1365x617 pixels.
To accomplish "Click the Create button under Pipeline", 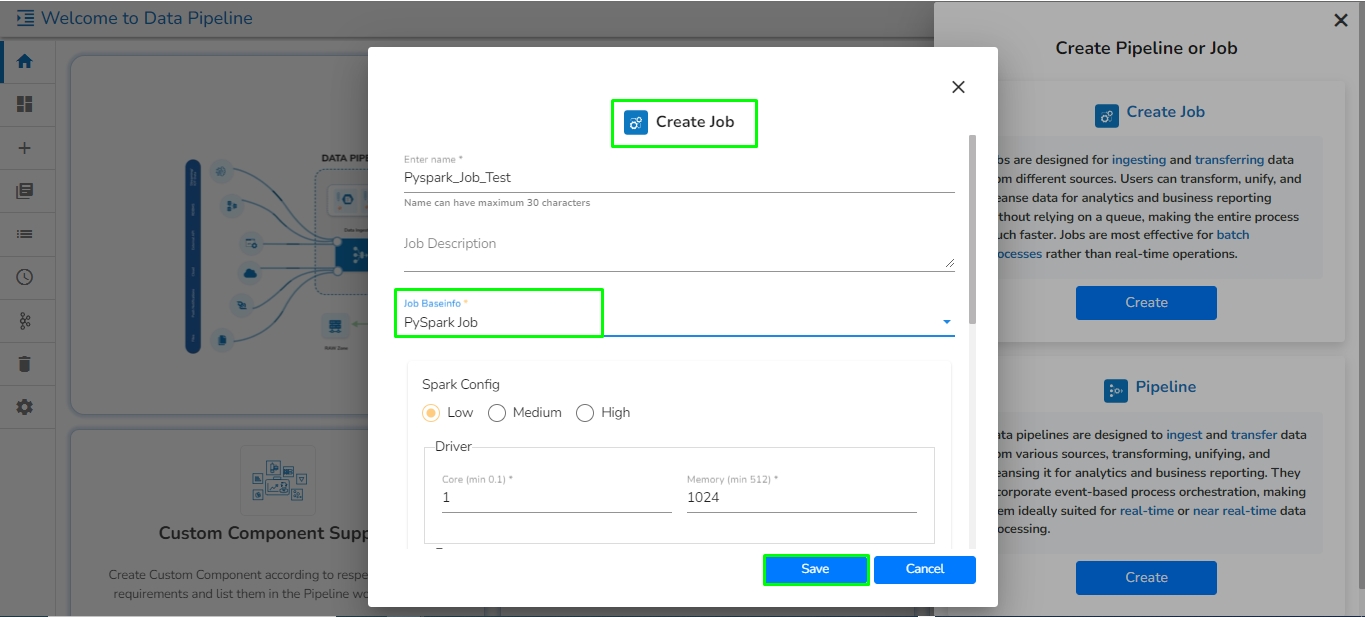I will tap(1146, 577).
